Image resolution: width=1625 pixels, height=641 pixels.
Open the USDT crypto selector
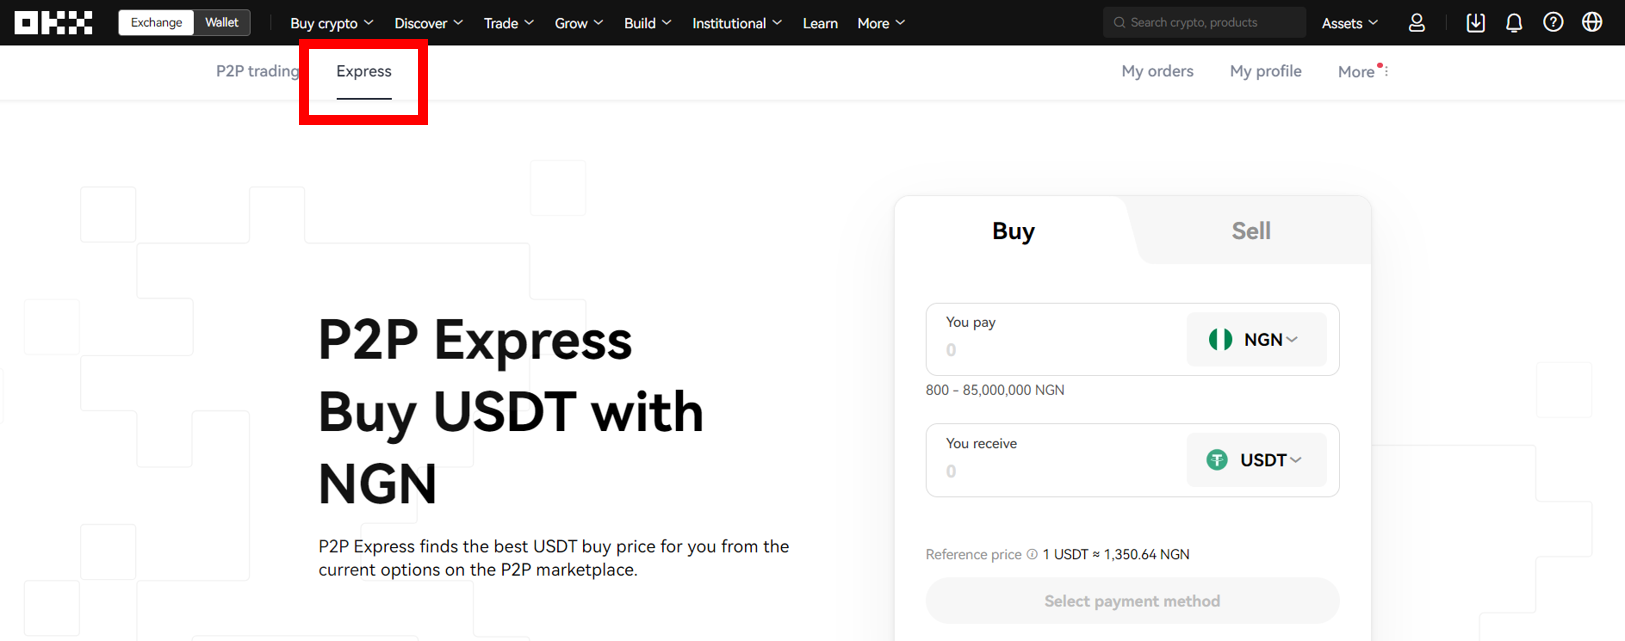pos(1257,460)
